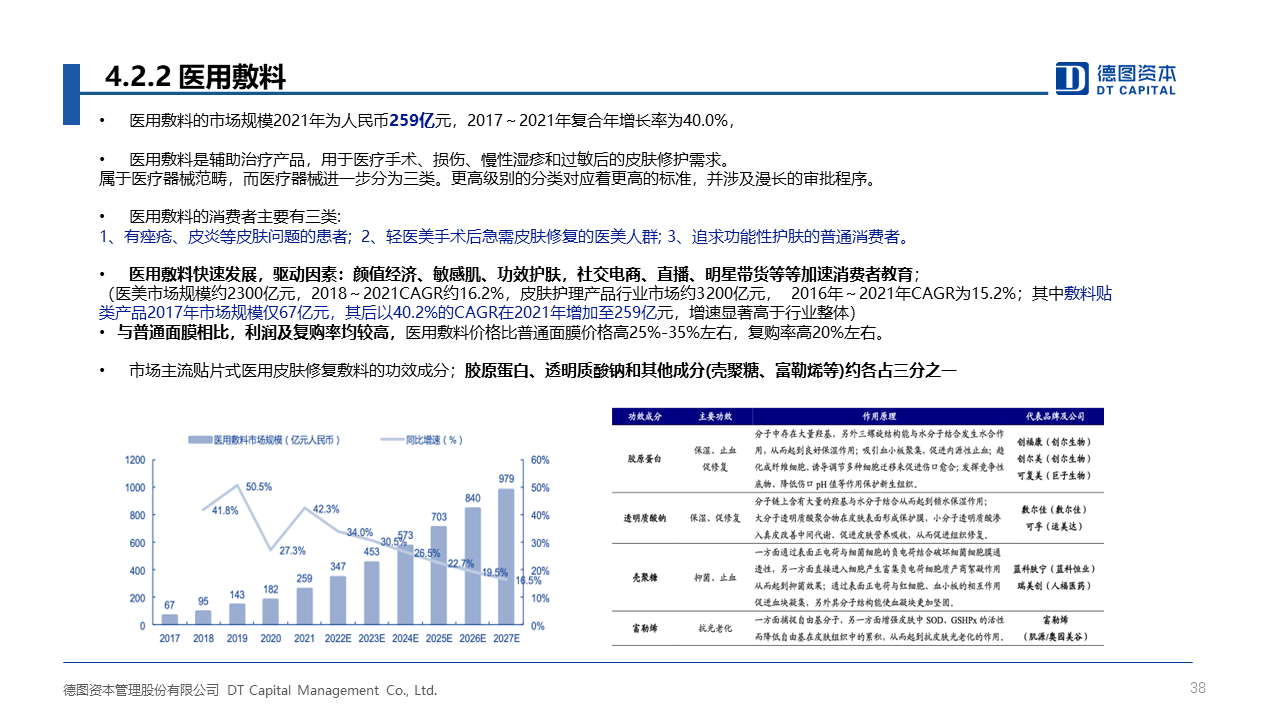The height and width of the screenshot is (720, 1280).
Task: Click the bullet '医用敷料的消费者主要有三类'
Action: (x=235, y=216)
